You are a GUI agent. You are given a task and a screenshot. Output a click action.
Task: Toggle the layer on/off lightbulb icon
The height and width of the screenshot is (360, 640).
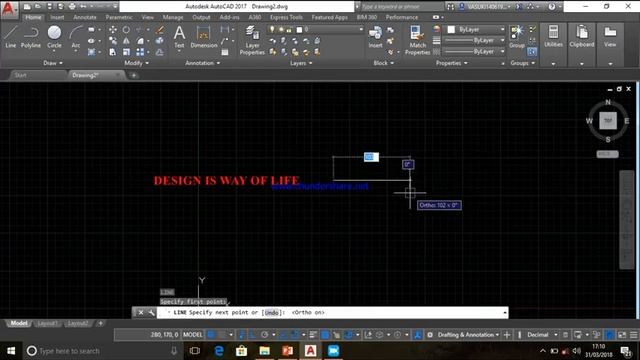click(272, 29)
